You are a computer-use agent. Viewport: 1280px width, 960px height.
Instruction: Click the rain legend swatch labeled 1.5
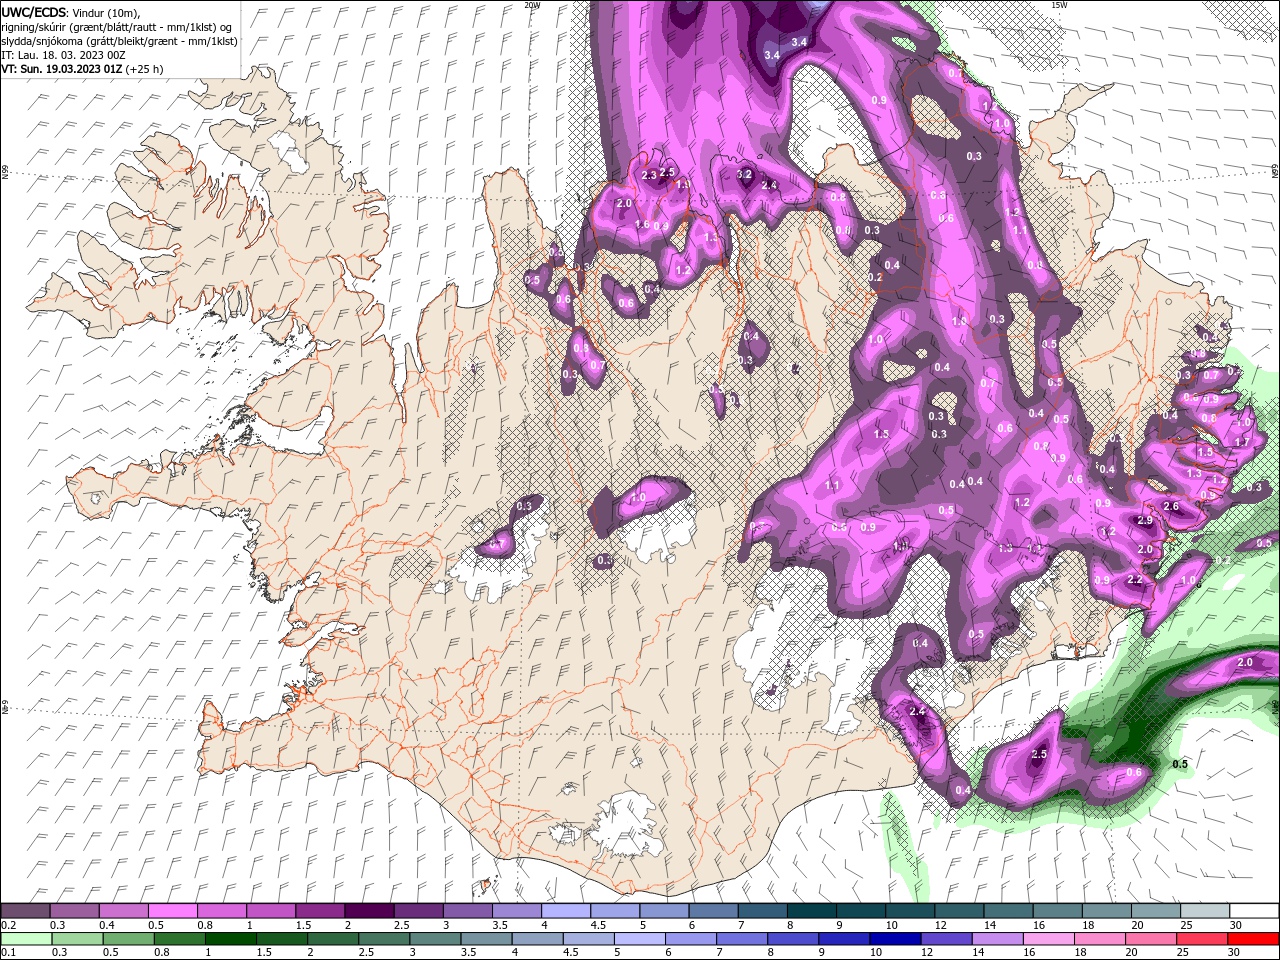point(281,938)
